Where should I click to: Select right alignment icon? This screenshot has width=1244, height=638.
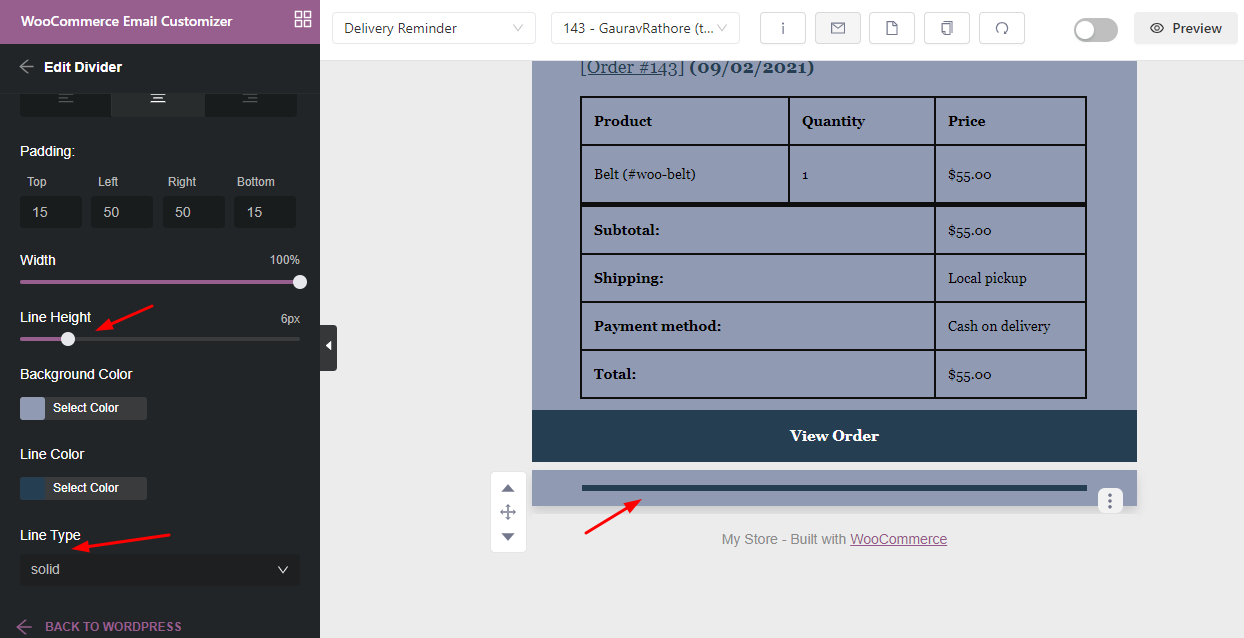[x=251, y=98]
